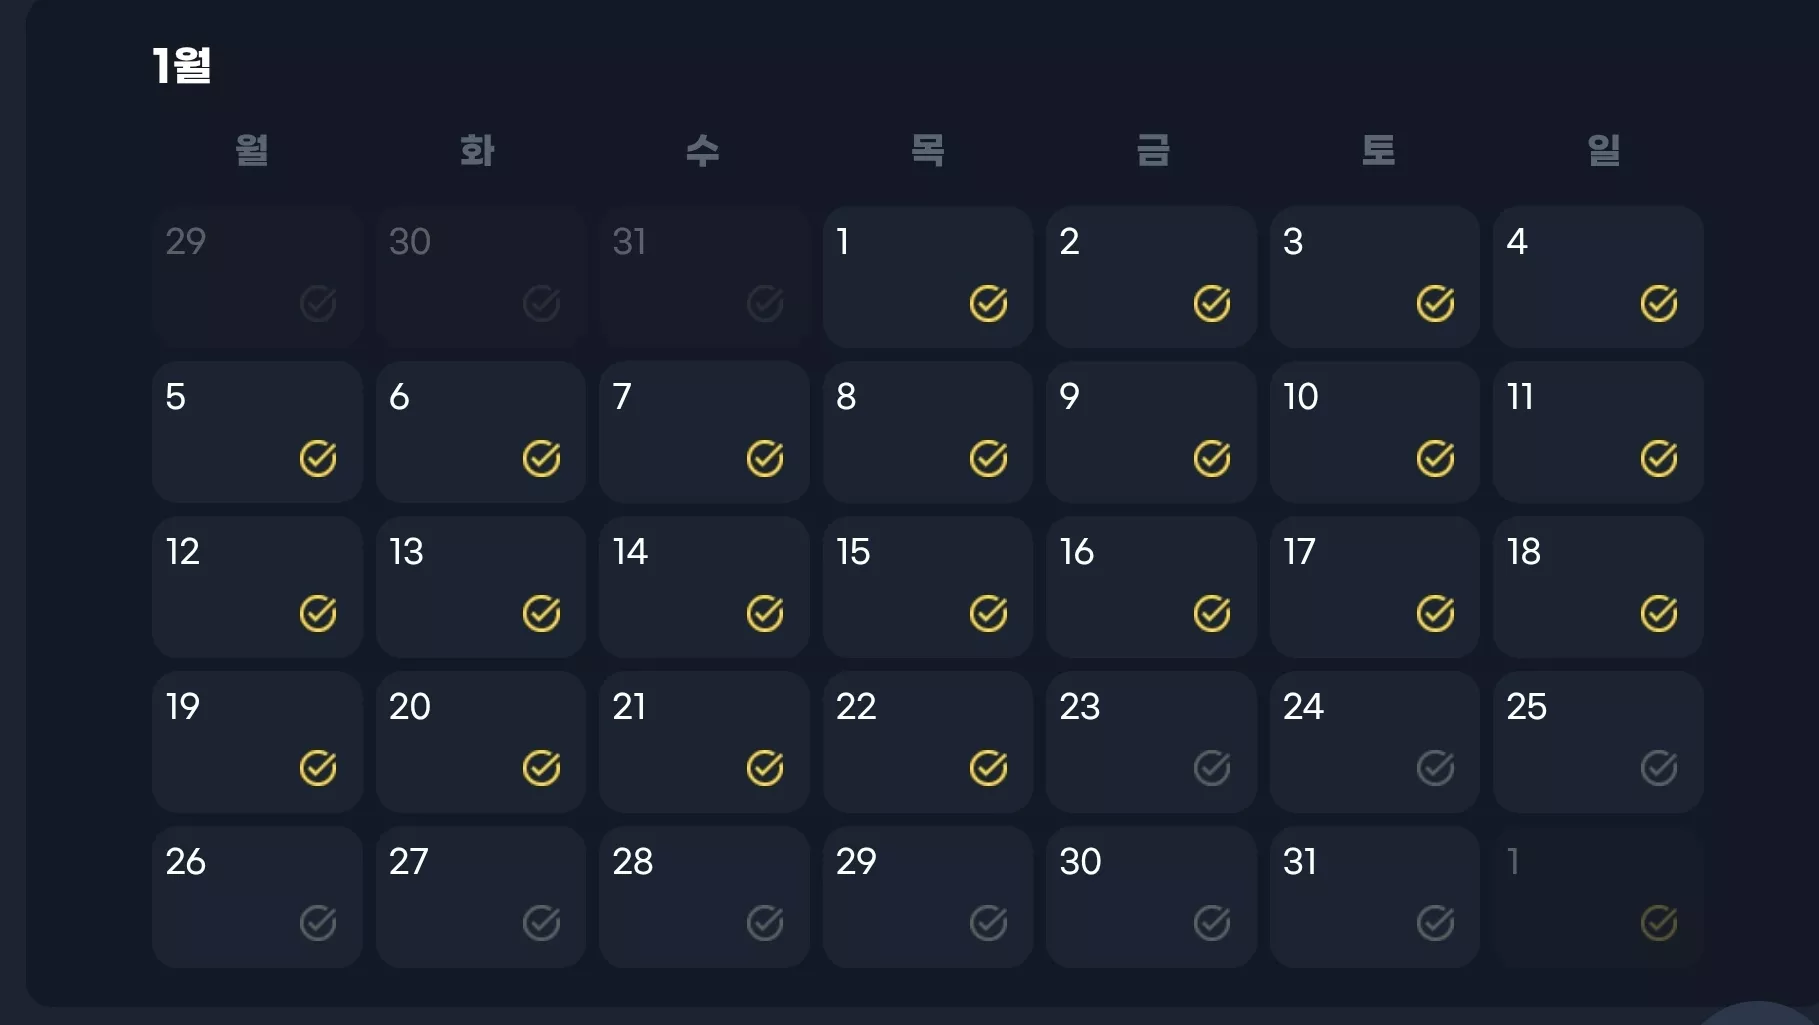
Task: Click the gray check icon on day 23
Action: pyautogui.click(x=1212, y=768)
